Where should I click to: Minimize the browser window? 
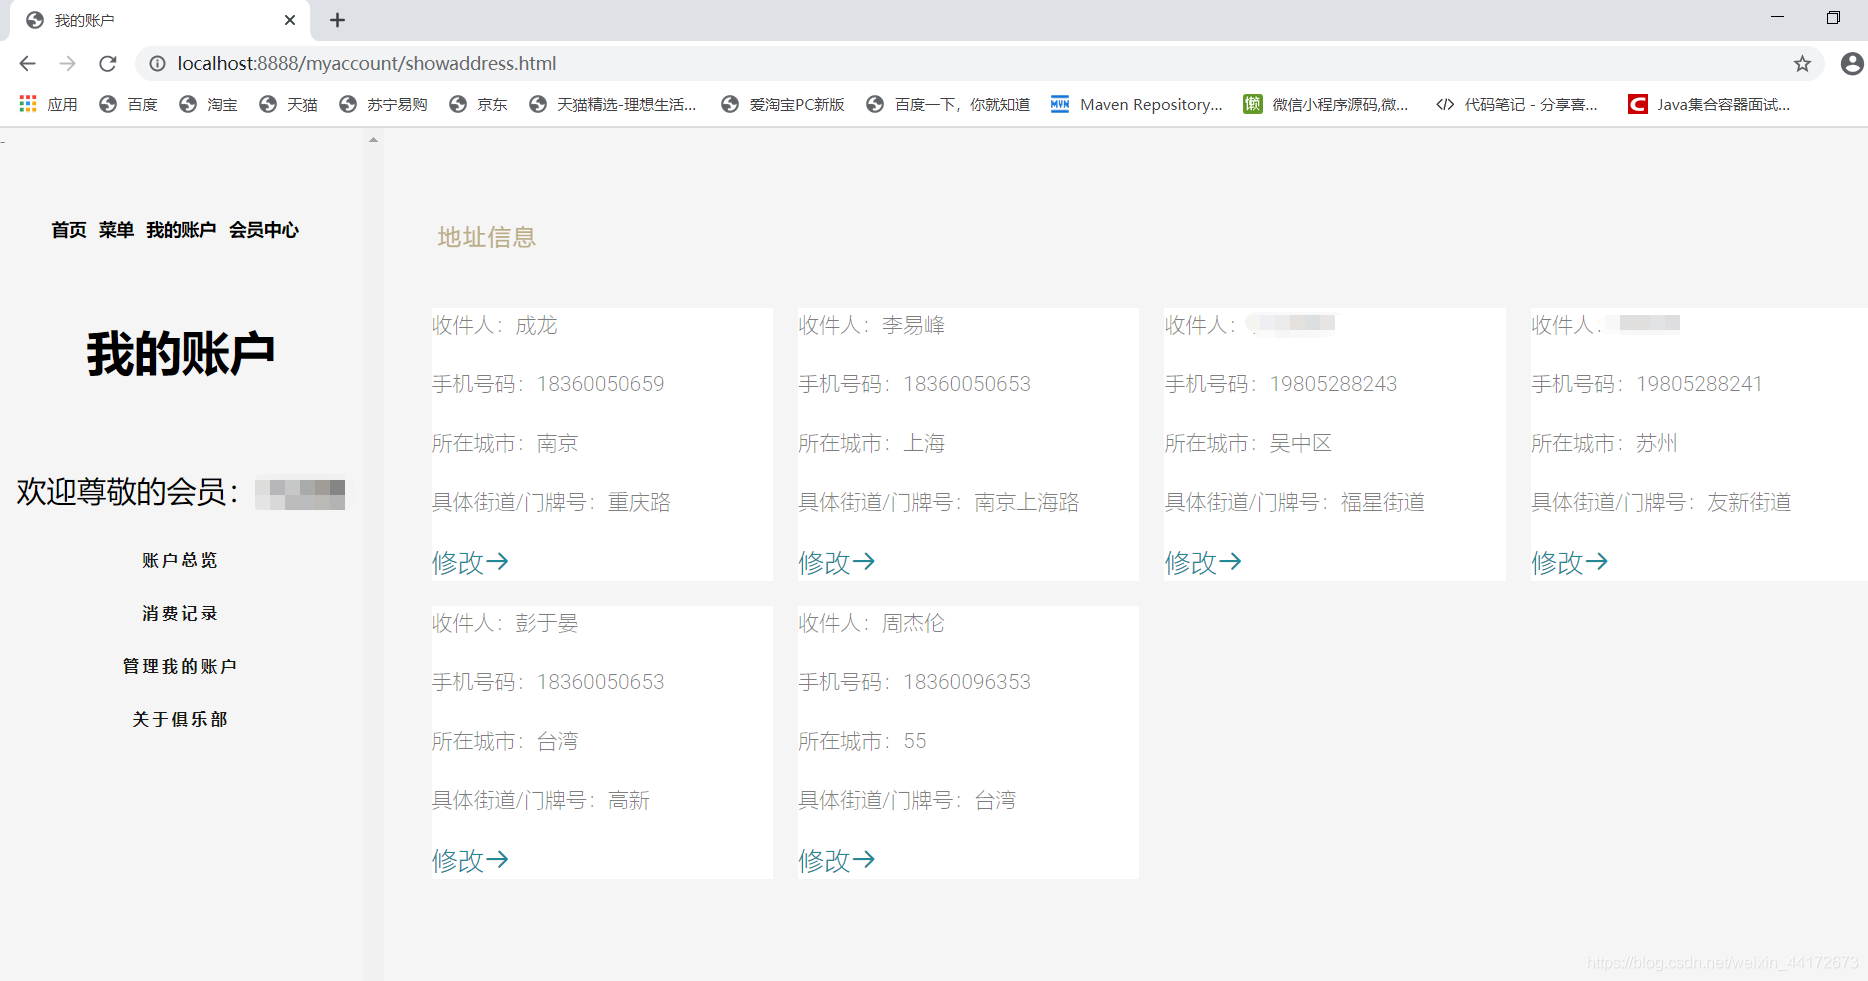click(x=1777, y=18)
